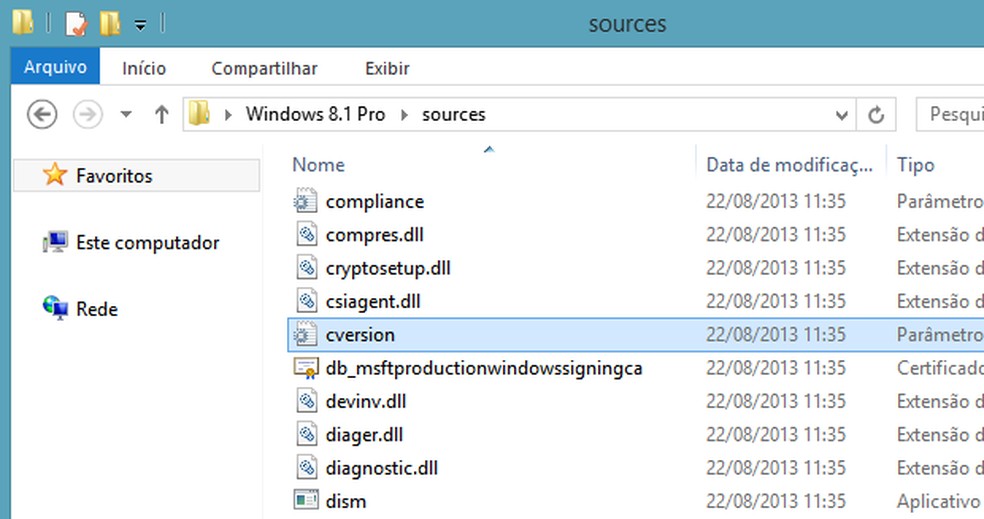Expand the Windows 8.1 Pro breadcrumb arrow
This screenshot has height=519, width=984.
[x=404, y=114]
